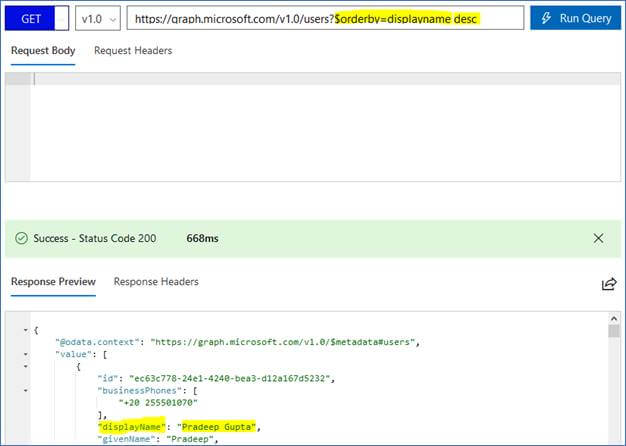Select the Request Body tab

pos(45,50)
